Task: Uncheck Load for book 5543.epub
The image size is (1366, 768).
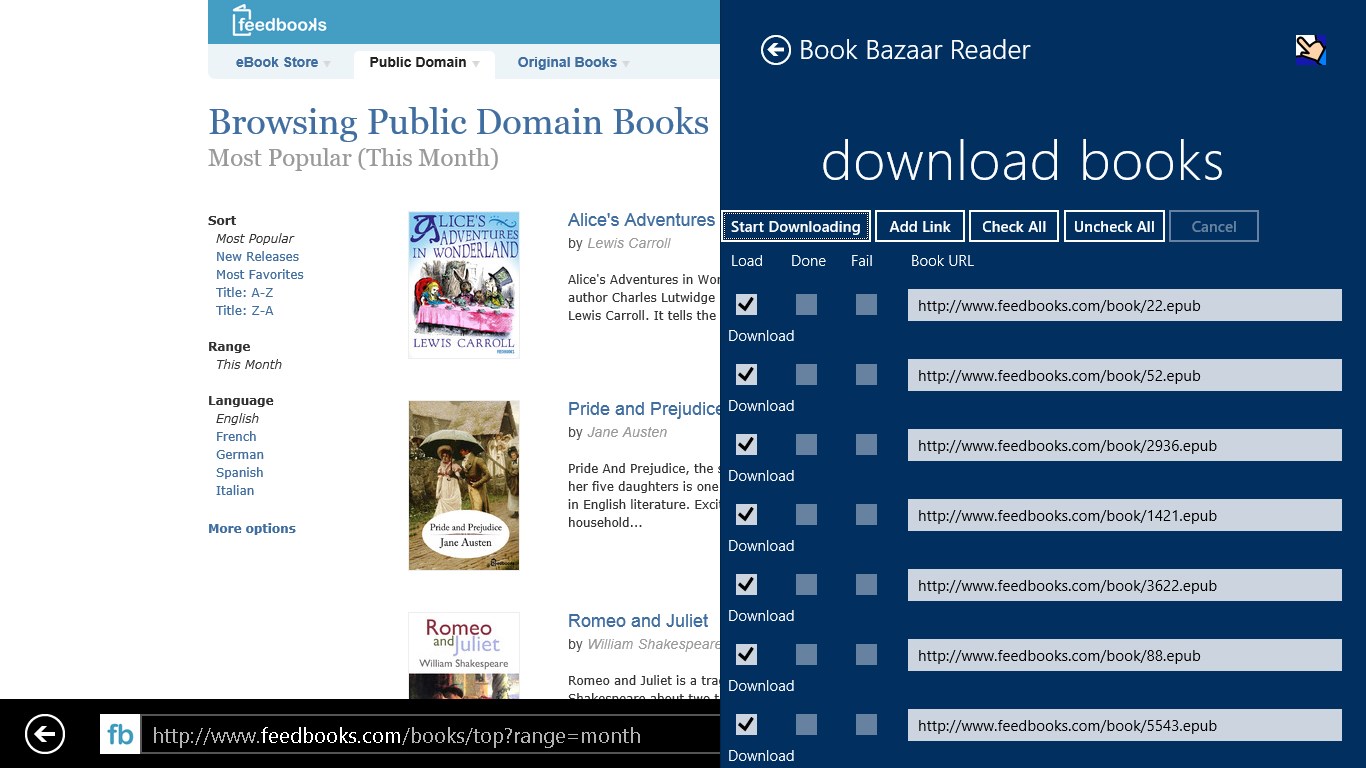Action: point(745,724)
